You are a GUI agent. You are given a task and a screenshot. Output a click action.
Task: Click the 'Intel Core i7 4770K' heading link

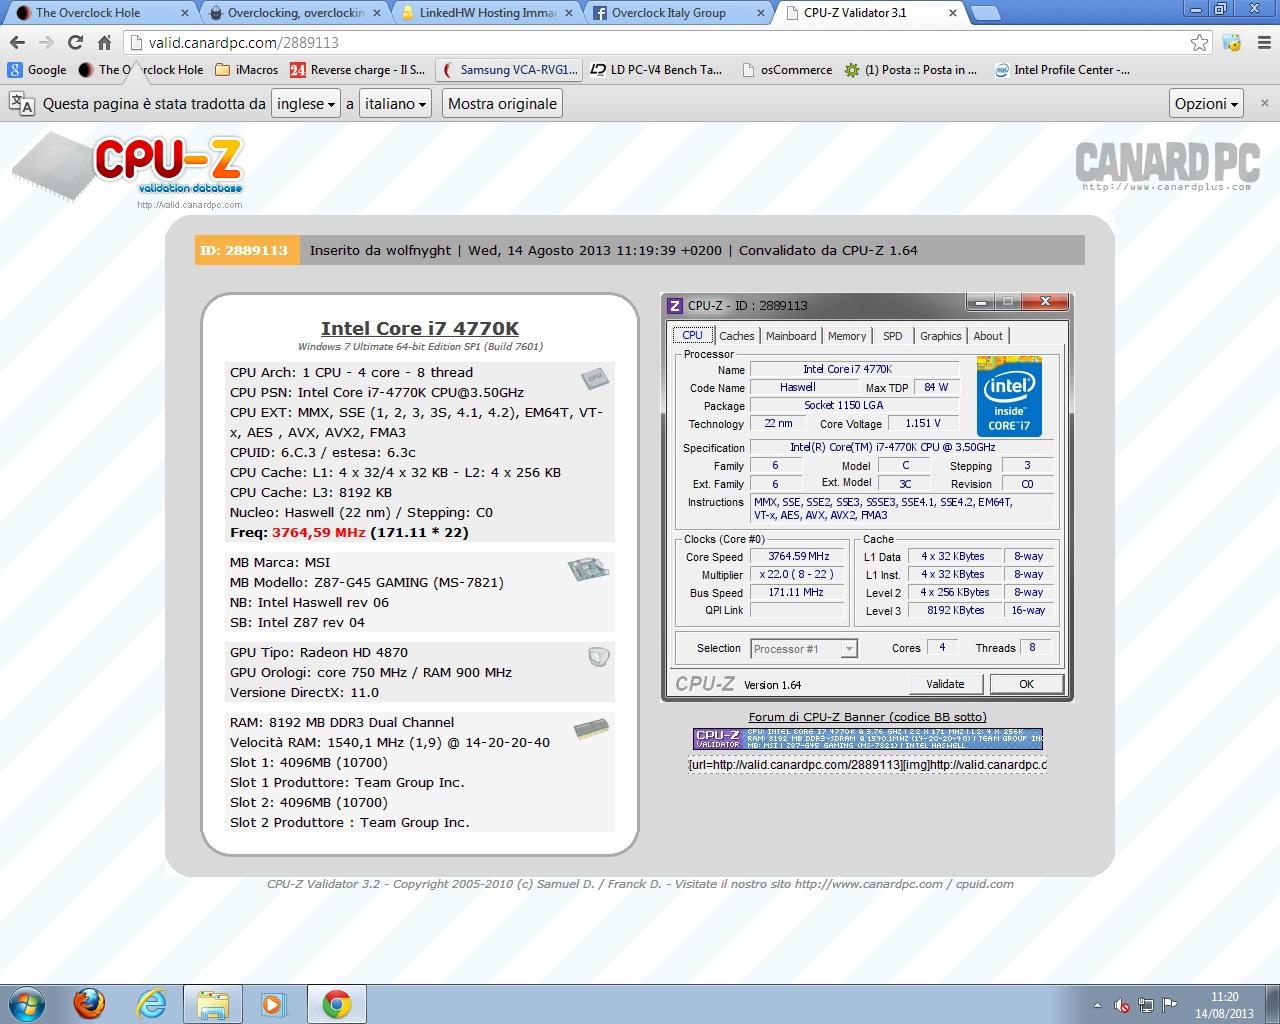click(420, 328)
